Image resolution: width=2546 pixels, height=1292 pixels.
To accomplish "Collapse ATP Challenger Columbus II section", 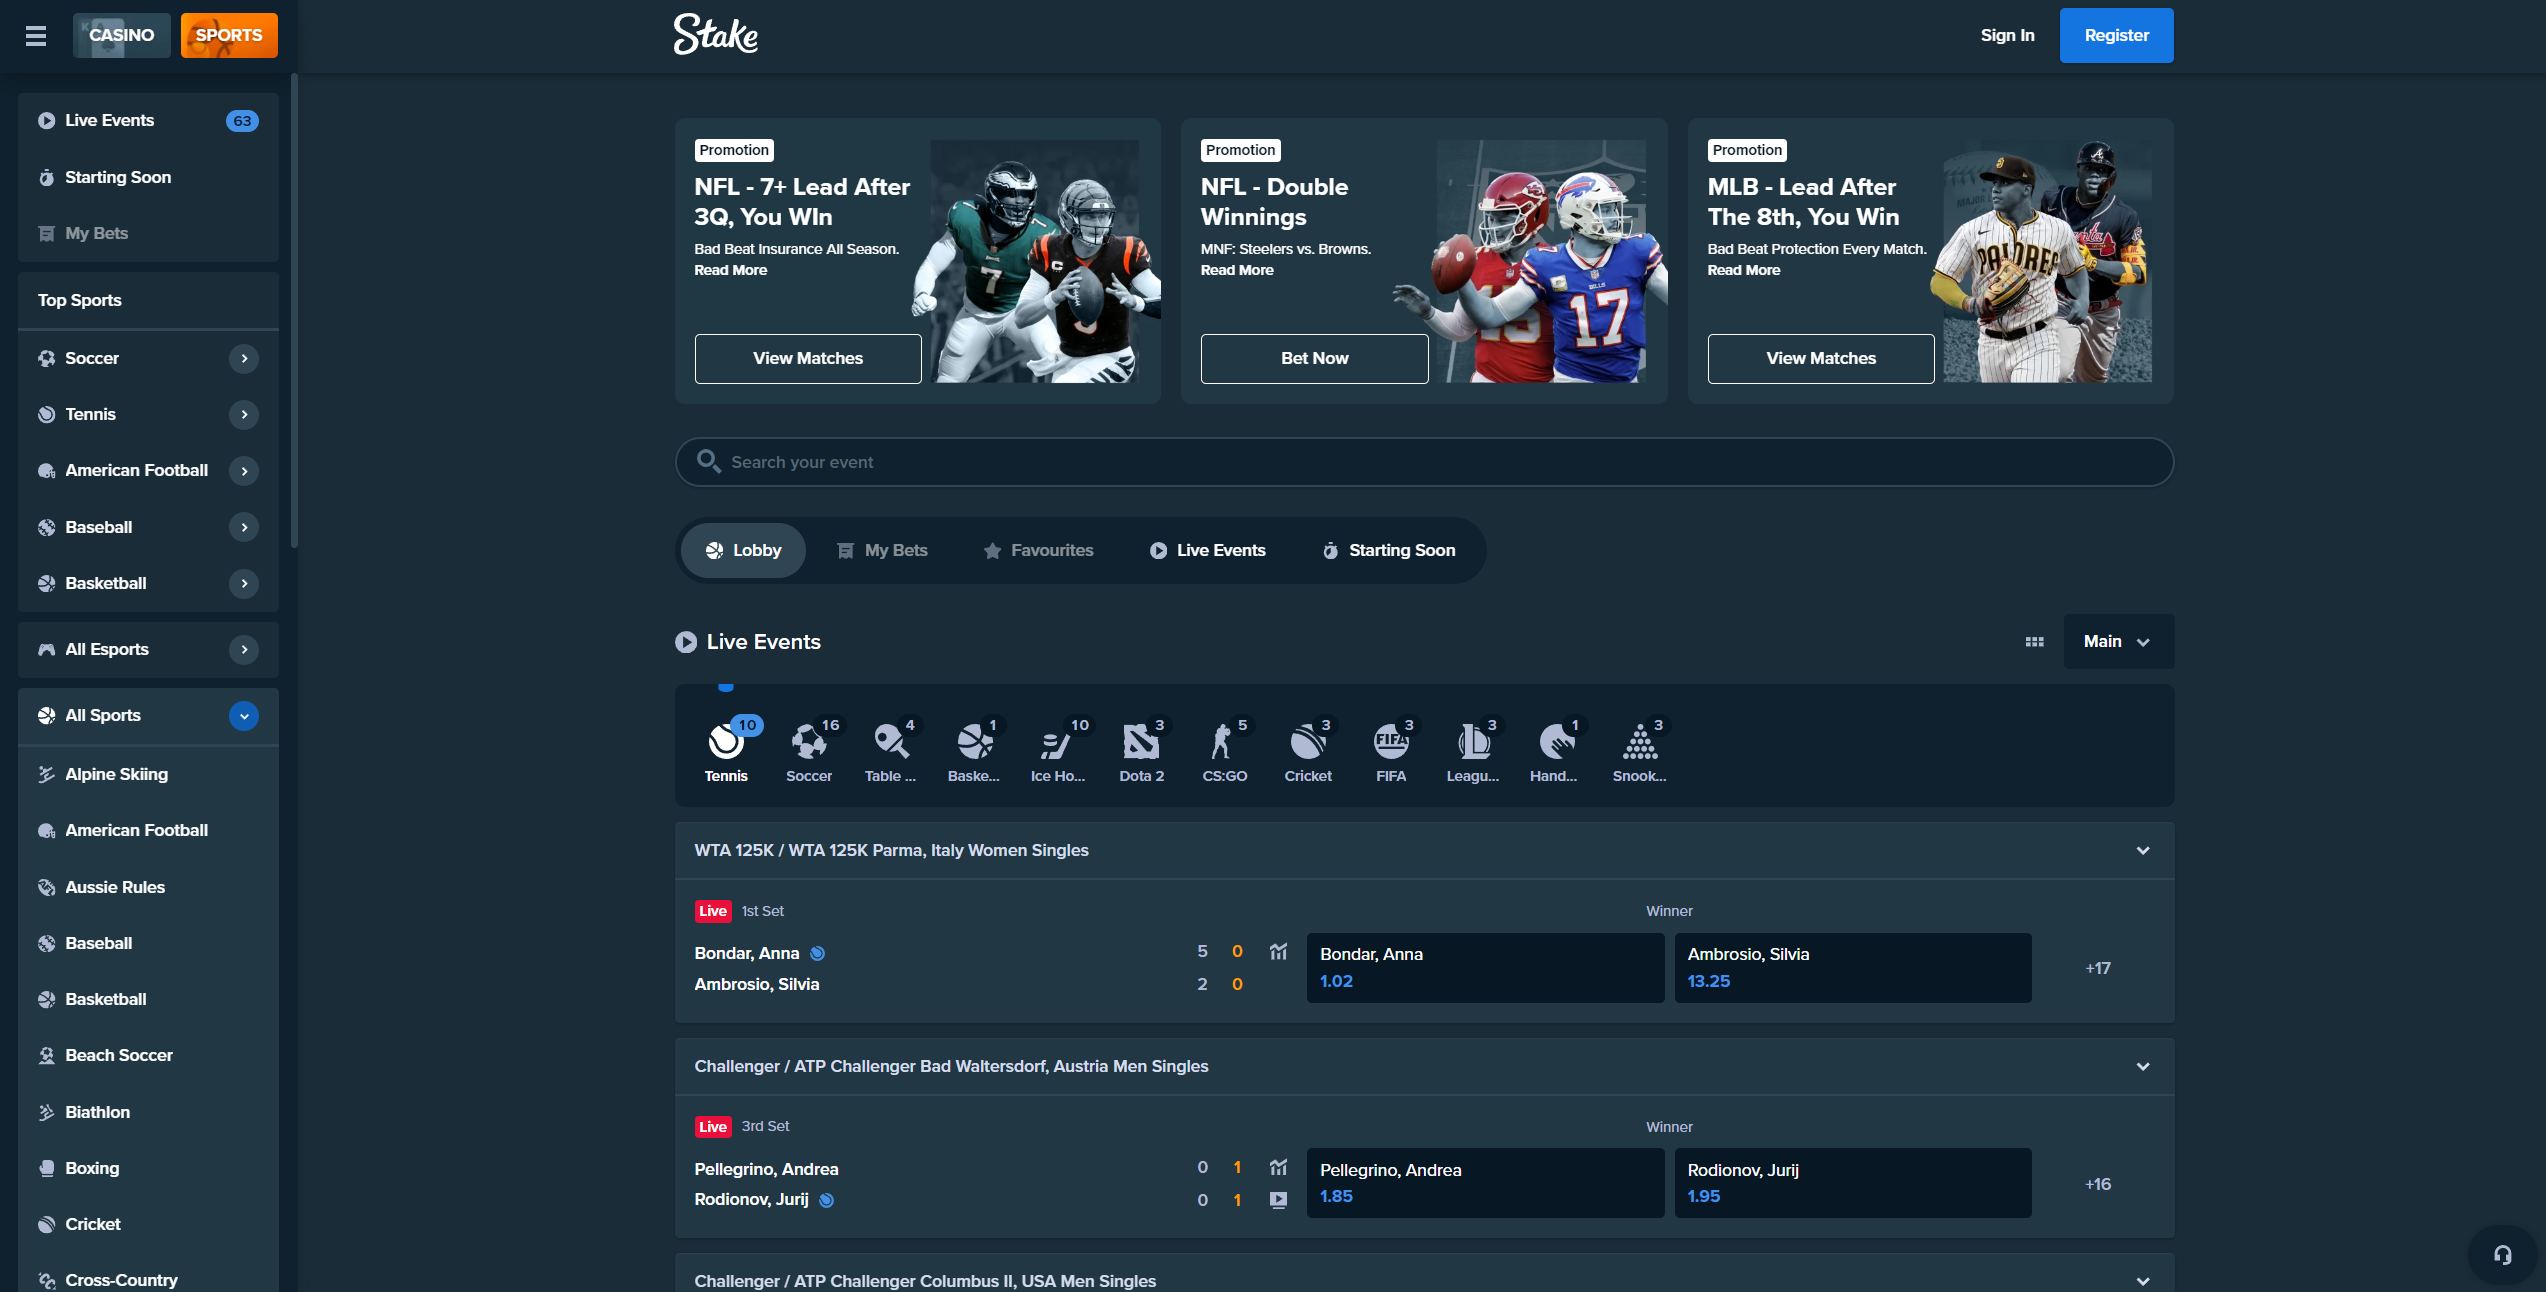I will (x=2143, y=1281).
